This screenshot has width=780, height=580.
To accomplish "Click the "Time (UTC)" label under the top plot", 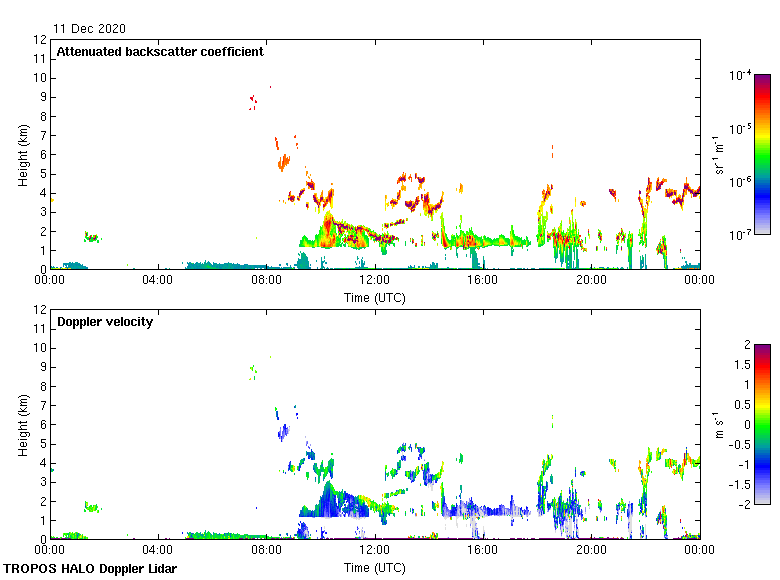I will pos(375,297).
